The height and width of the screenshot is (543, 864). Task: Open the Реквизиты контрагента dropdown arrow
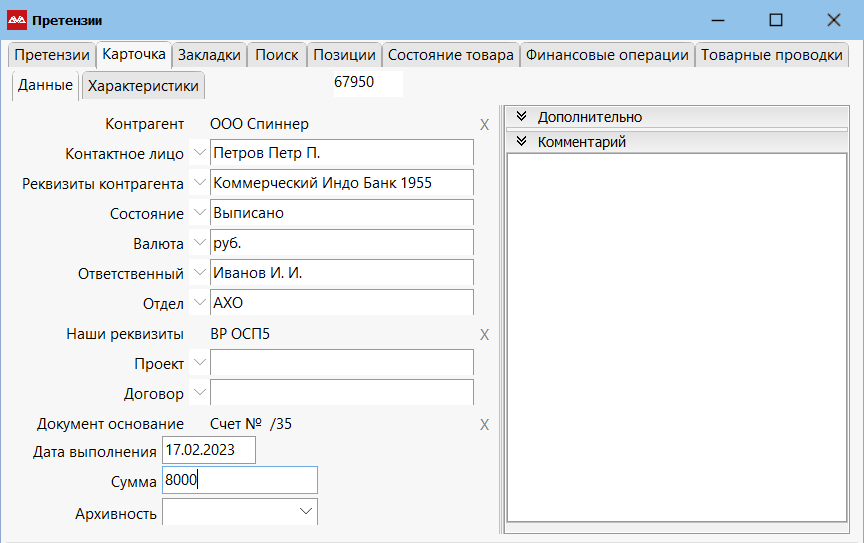[x=198, y=183]
